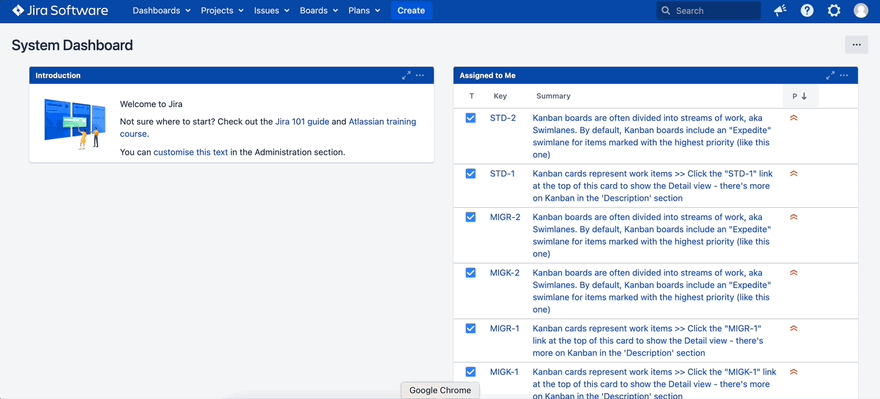The width and height of the screenshot is (880, 399).
Task: Open the STD-2 Swimlanes summary link
Action: click(x=652, y=136)
